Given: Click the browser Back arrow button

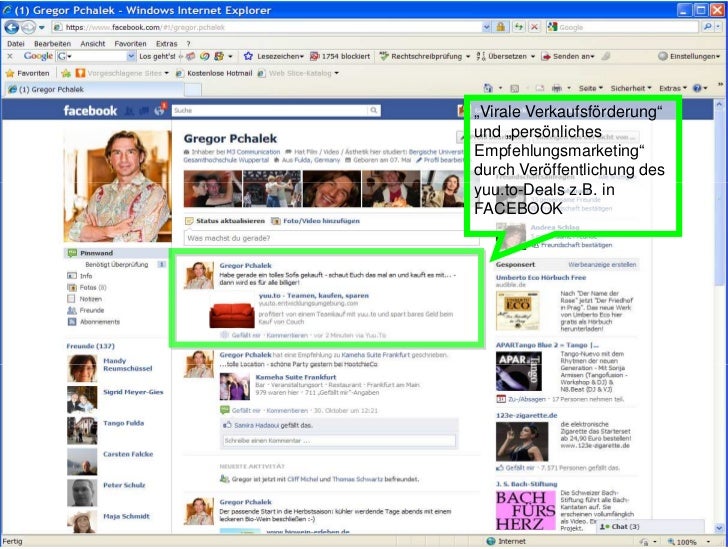Looking at the screenshot, I should click(12, 27).
